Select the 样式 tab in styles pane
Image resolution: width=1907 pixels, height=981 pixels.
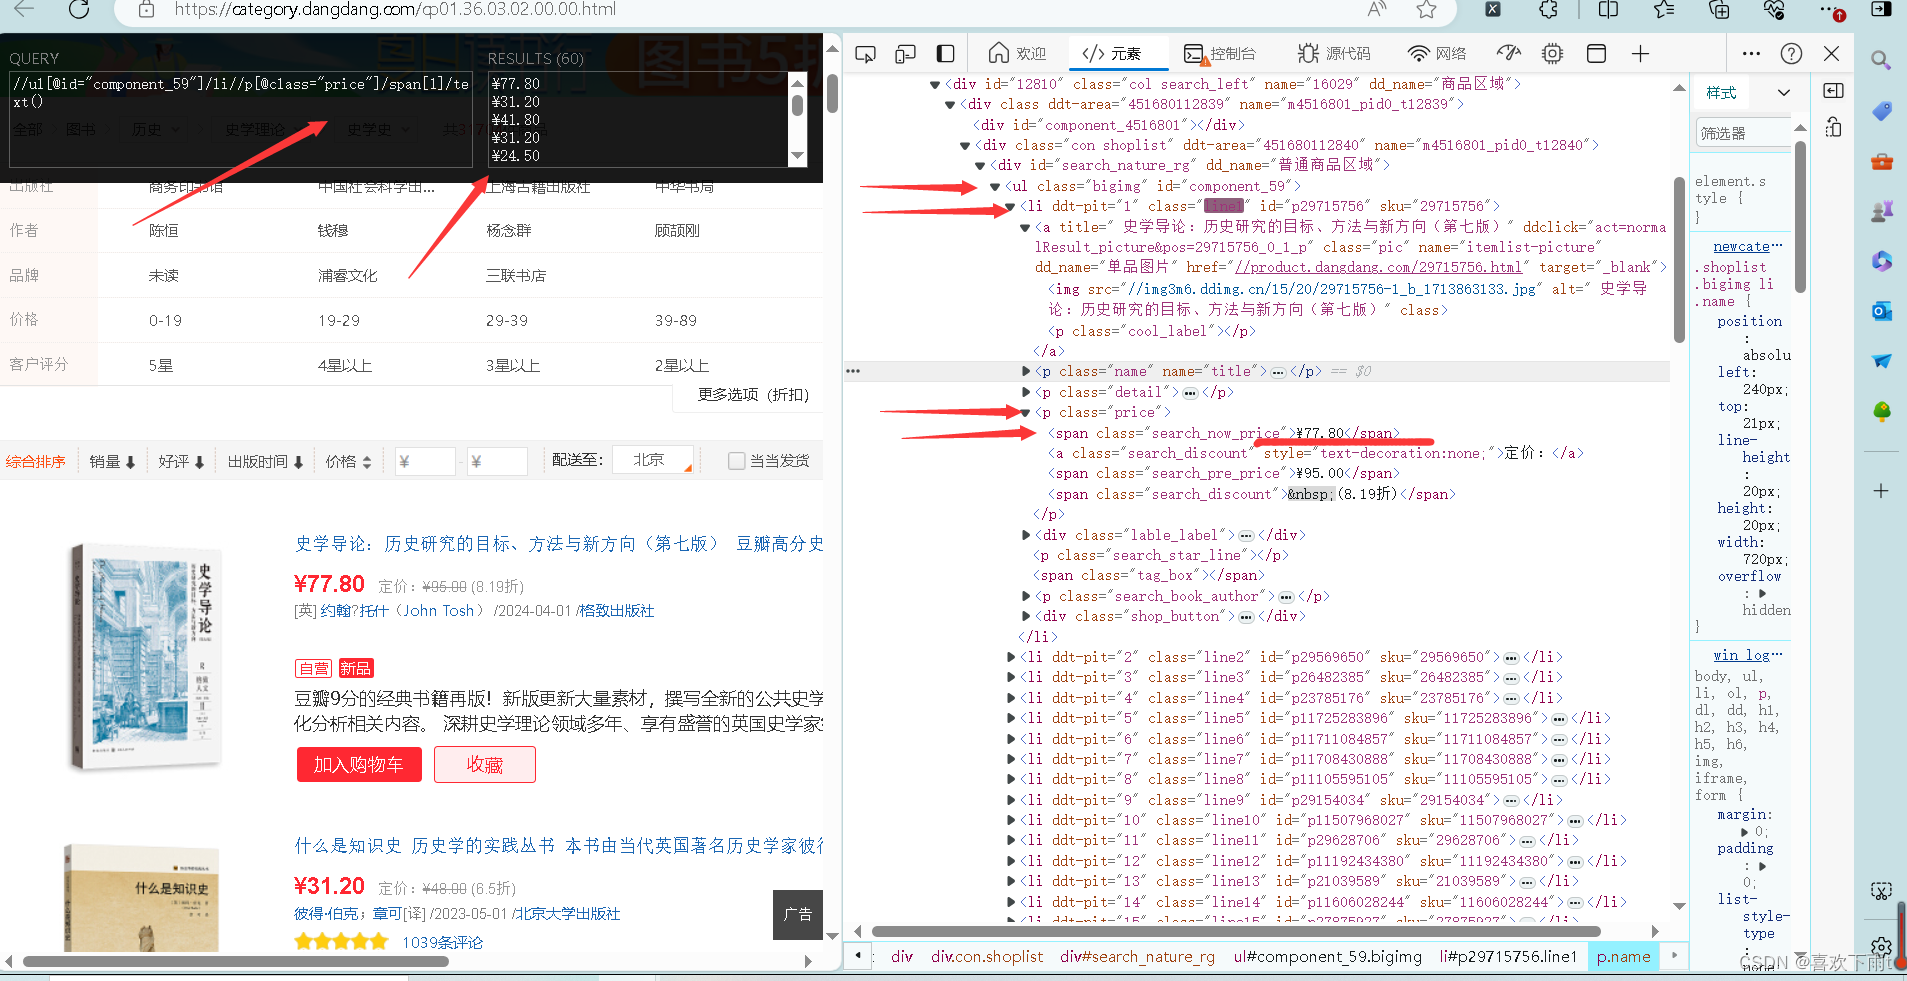click(x=1721, y=93)
